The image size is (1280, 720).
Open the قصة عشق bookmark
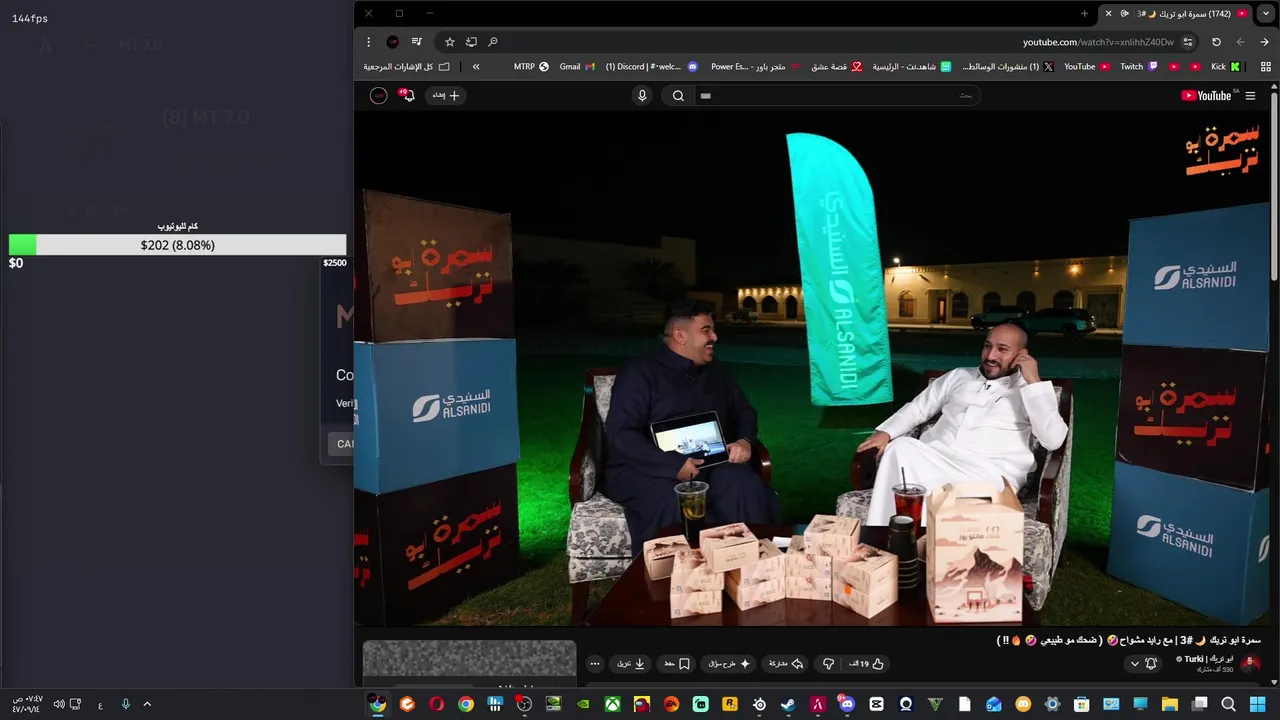pos(835,67)
